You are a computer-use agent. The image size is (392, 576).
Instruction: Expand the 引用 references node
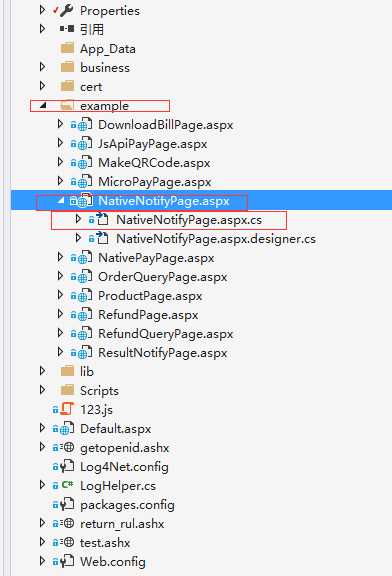point(43,29)
